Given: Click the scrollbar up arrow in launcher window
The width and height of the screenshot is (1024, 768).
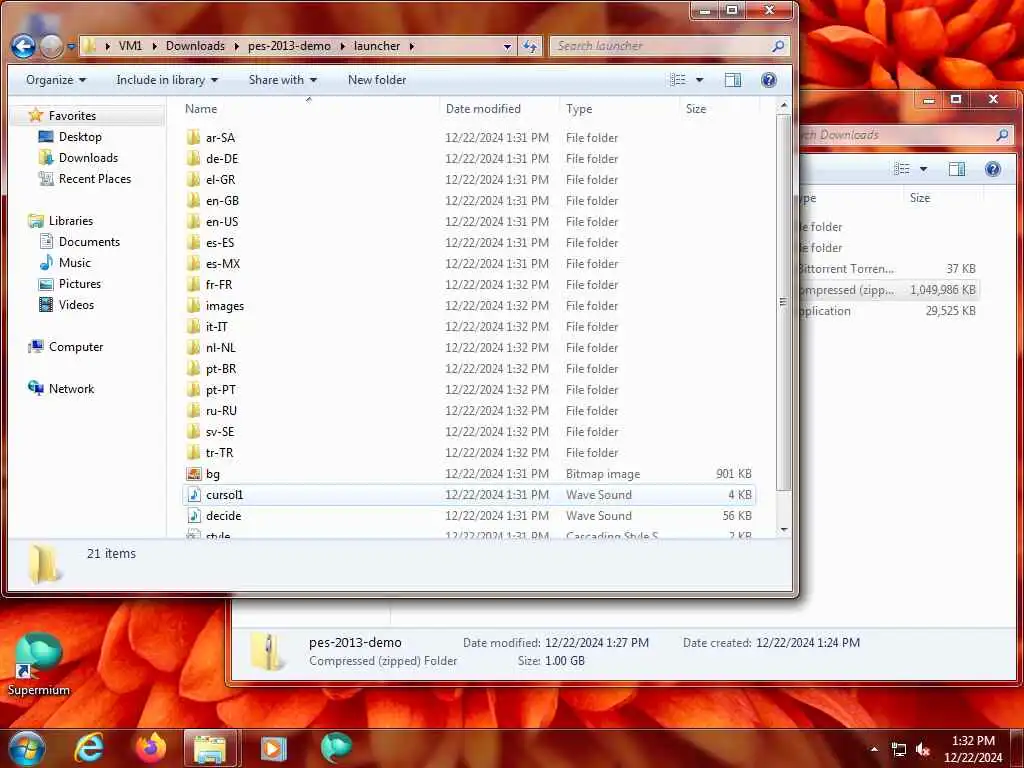Looking at the screenshot, I should pos(784,105).
